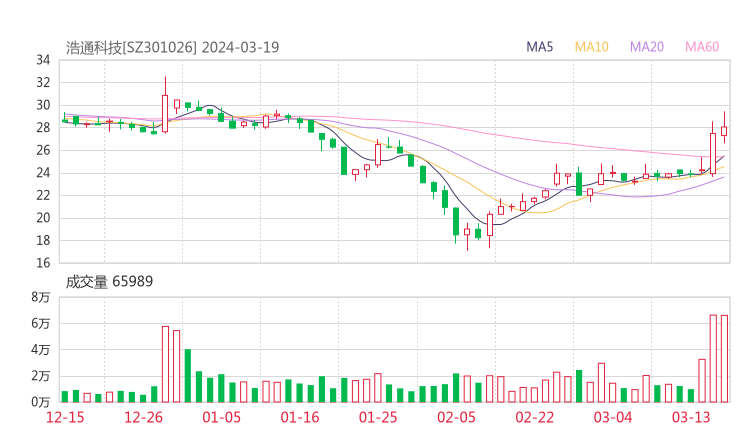Click the 22 price axis label
This screenshot has height=440, width=740.
pos(43,195)
